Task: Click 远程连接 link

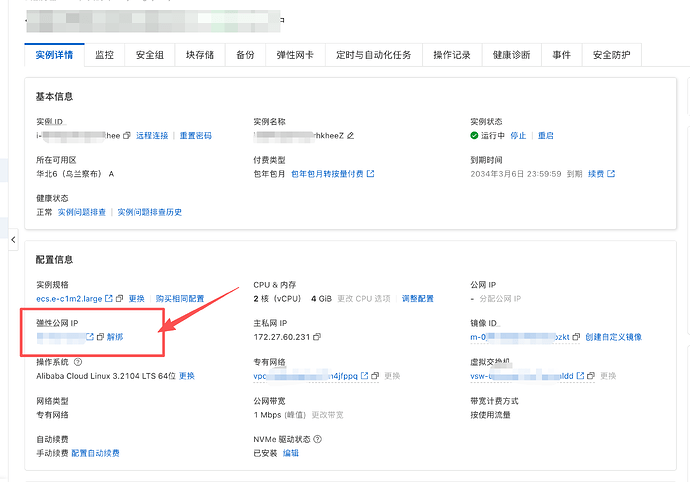Action: click(152, 136)
